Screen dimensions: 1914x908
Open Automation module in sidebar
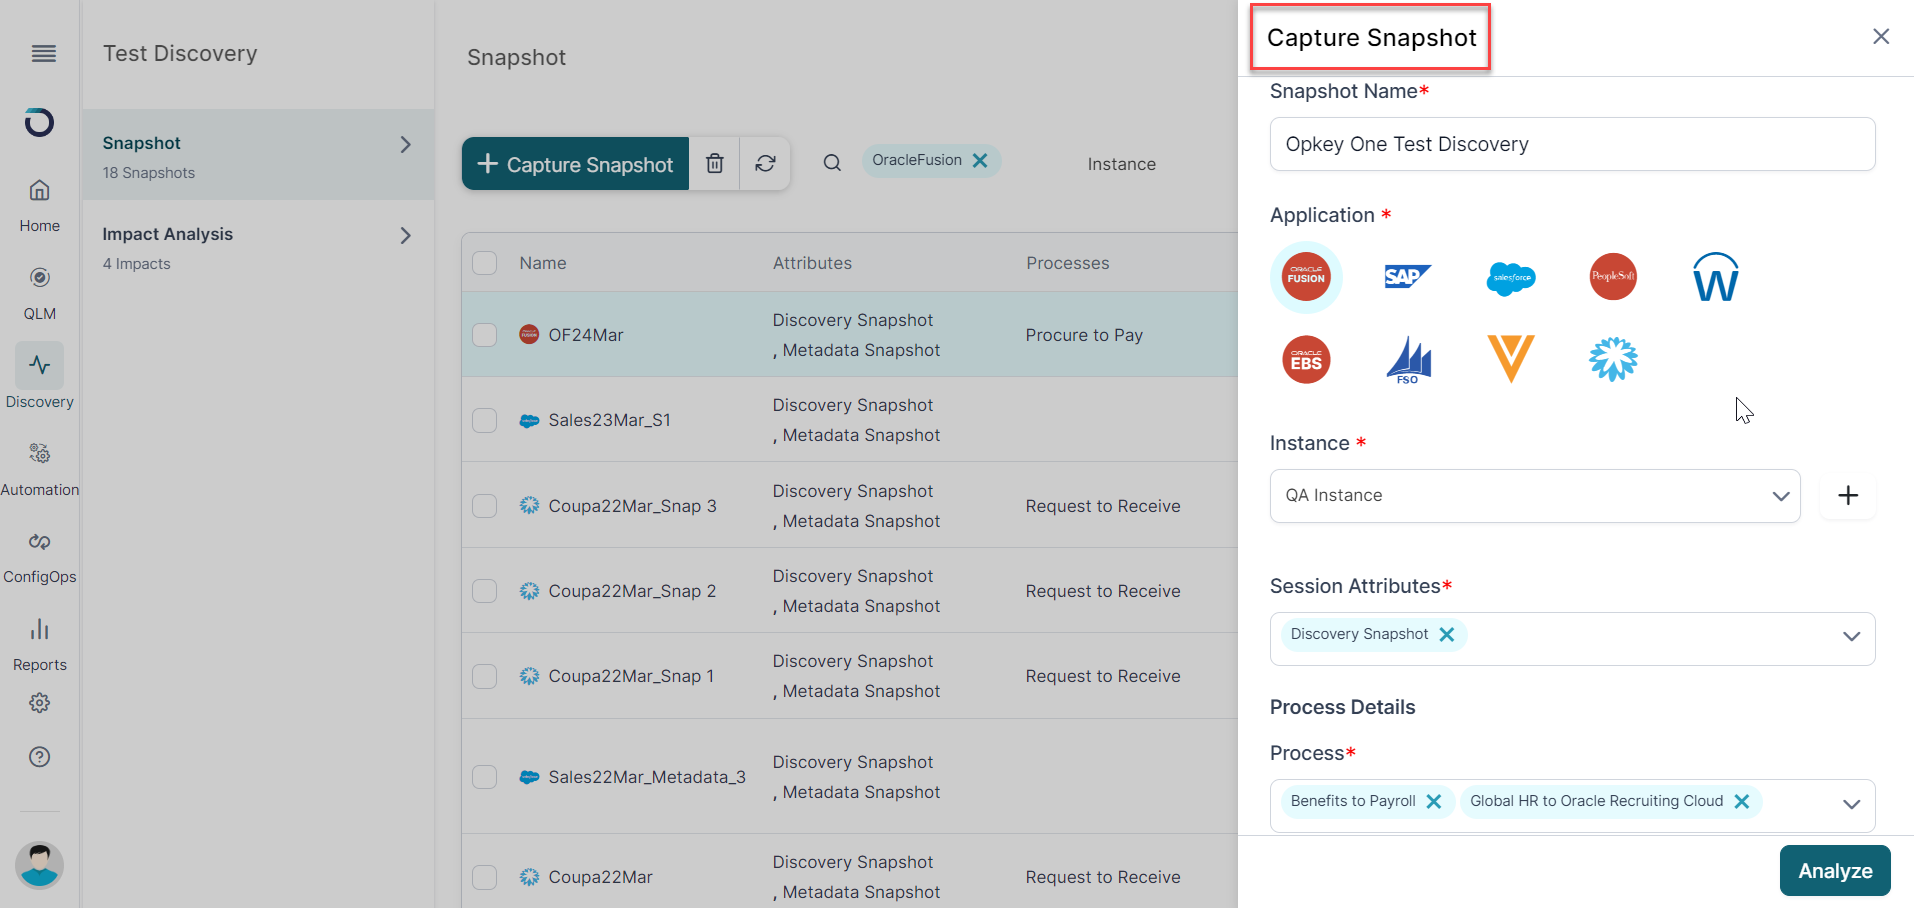pos(40,469)
